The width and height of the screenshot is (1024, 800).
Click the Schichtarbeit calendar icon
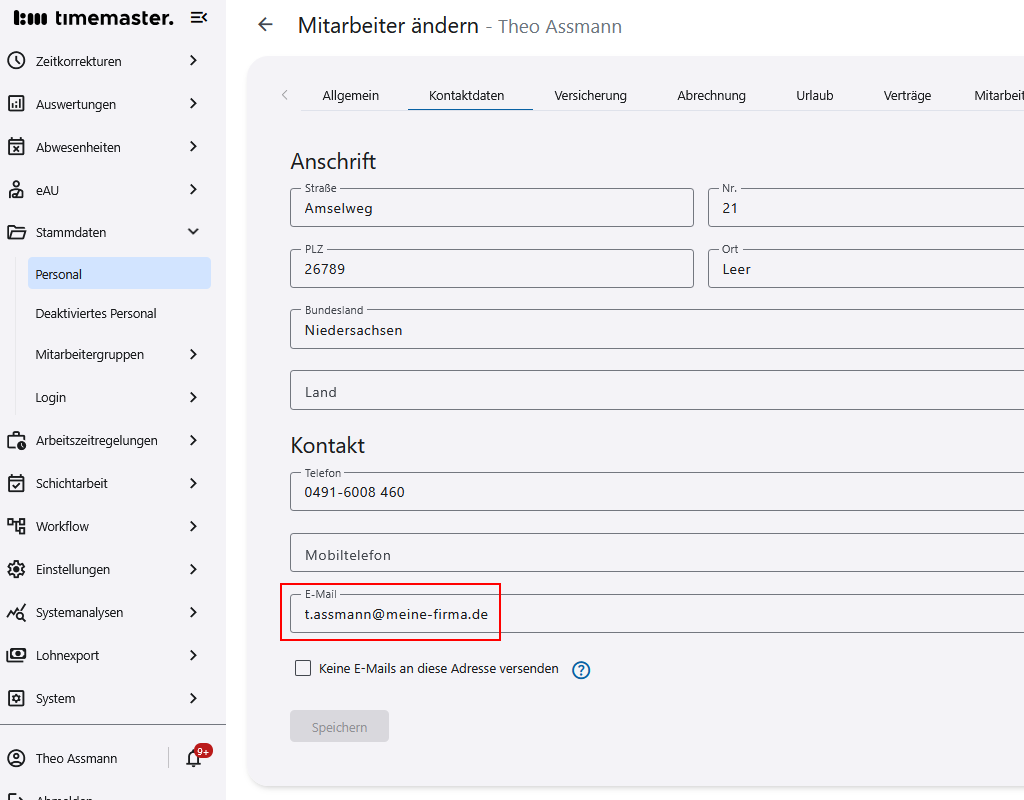pyautogui.click(x=16, y=483)
